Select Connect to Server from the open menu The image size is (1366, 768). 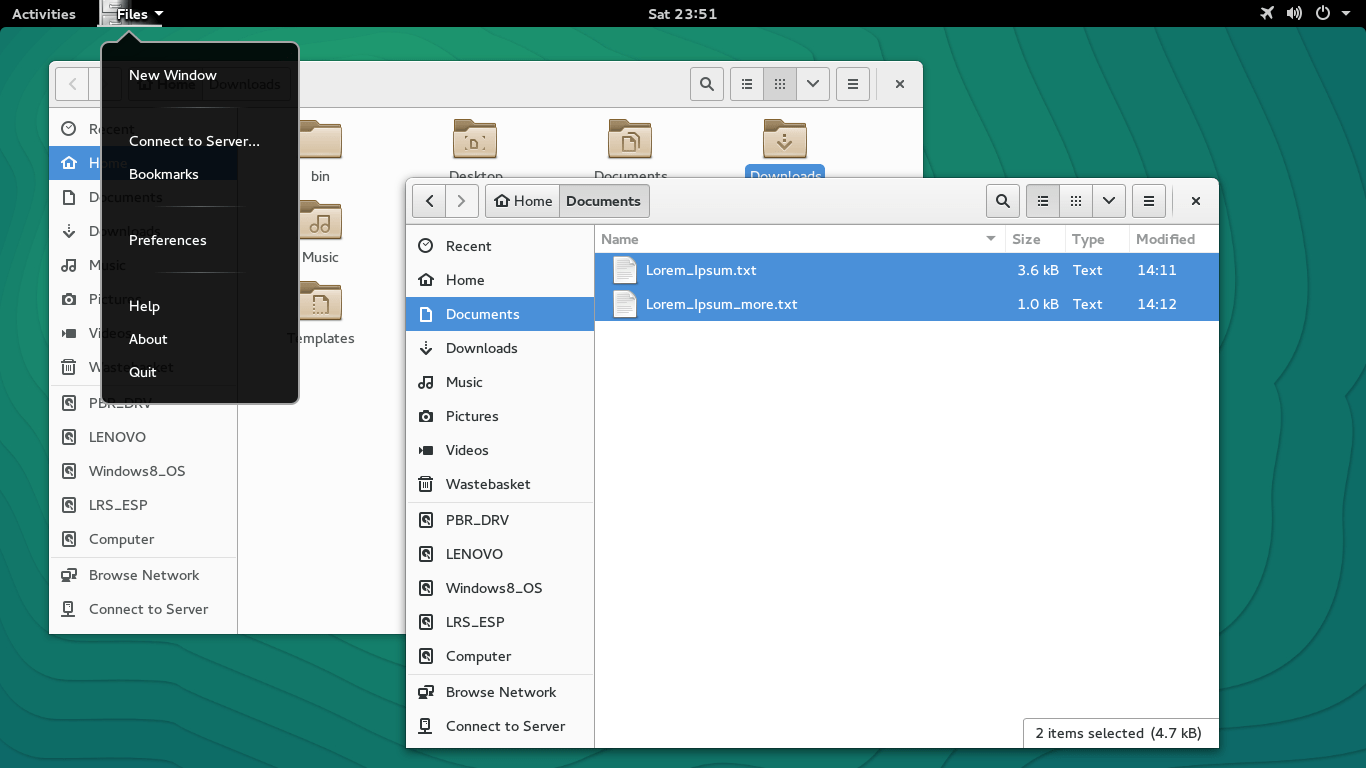(193, 141)
